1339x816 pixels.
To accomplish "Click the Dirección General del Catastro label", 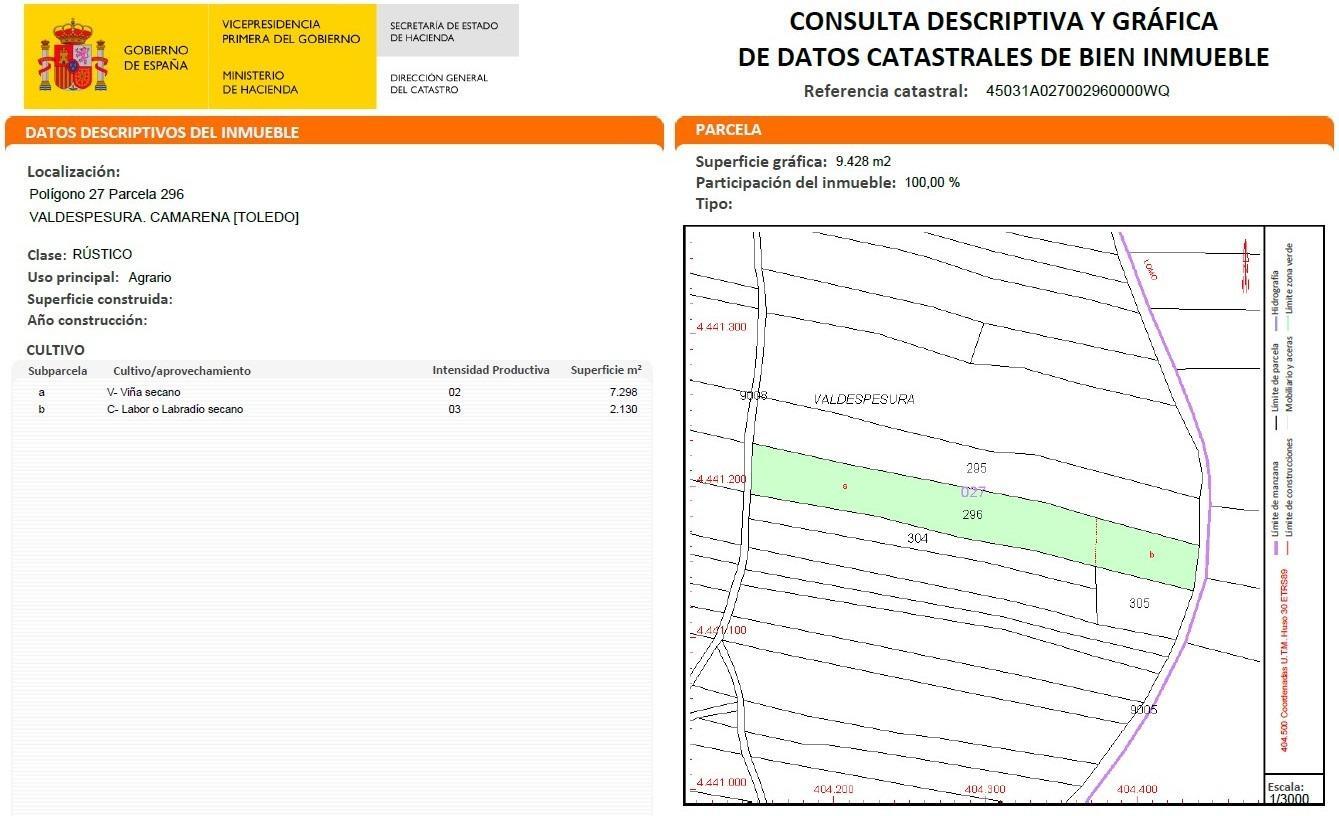I will (x=439, y=84).
